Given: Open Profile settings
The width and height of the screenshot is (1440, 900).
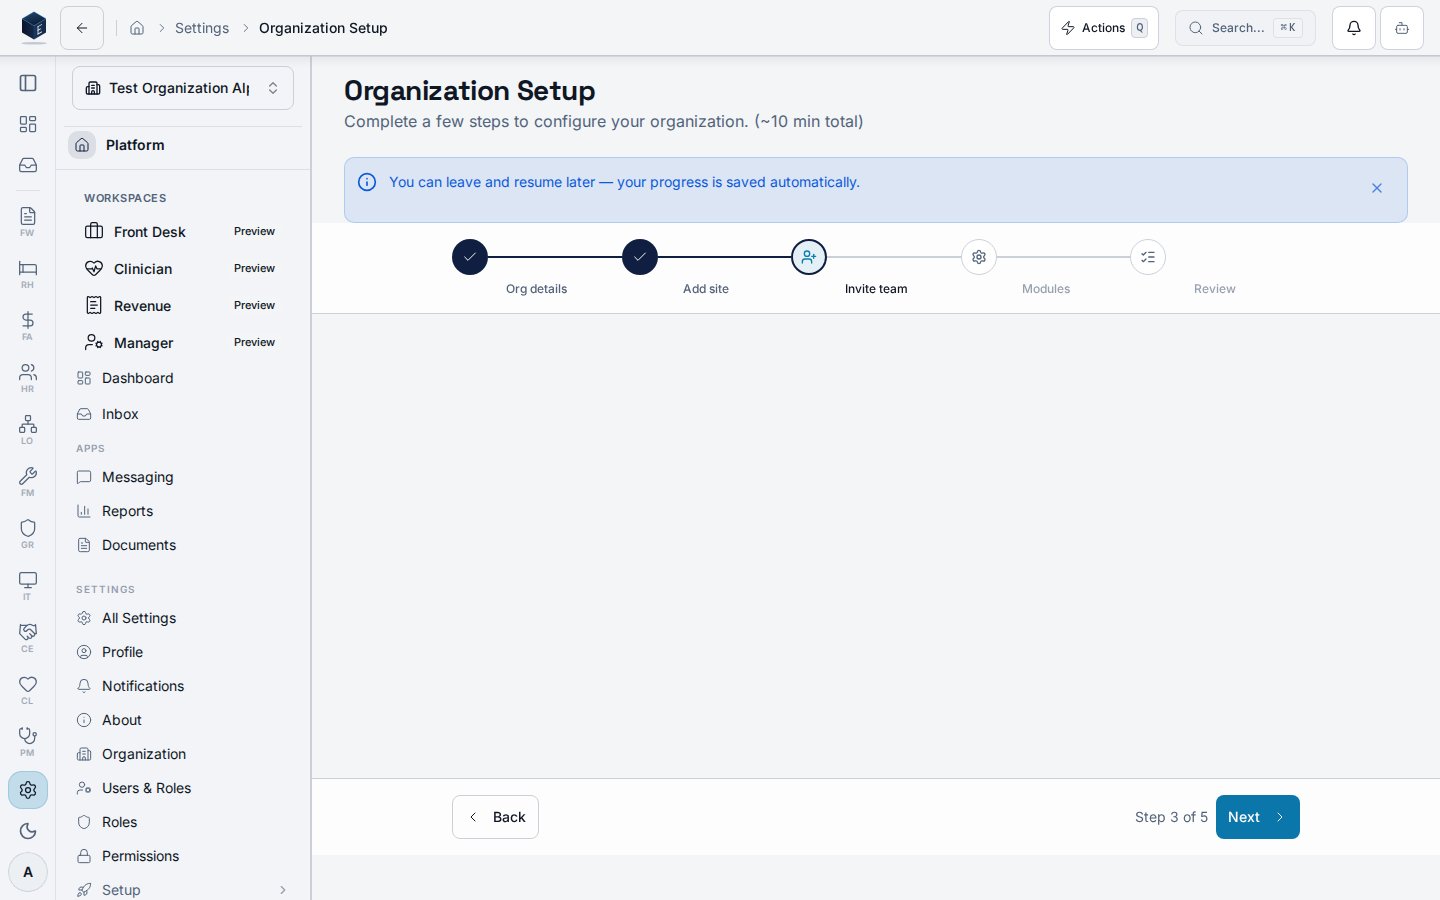Looking at the screenshot, I should [x=183, y=652].
